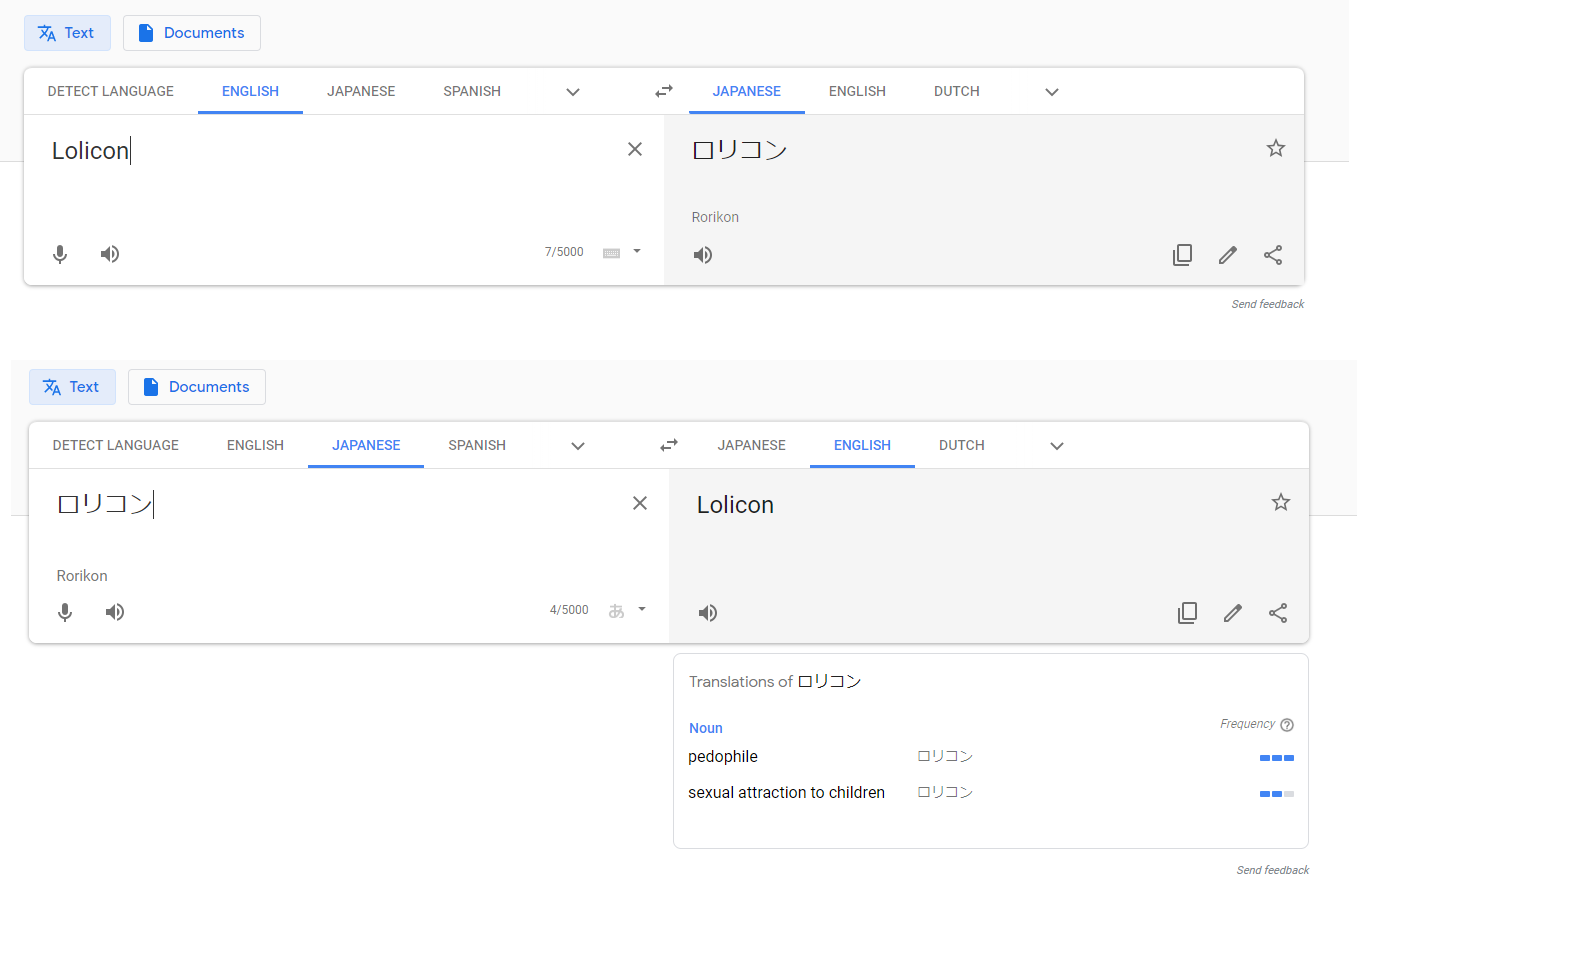Screen dimensions: 1570x980
Task: Swap languages in the bottom translator
Action: tap(669, 445)
